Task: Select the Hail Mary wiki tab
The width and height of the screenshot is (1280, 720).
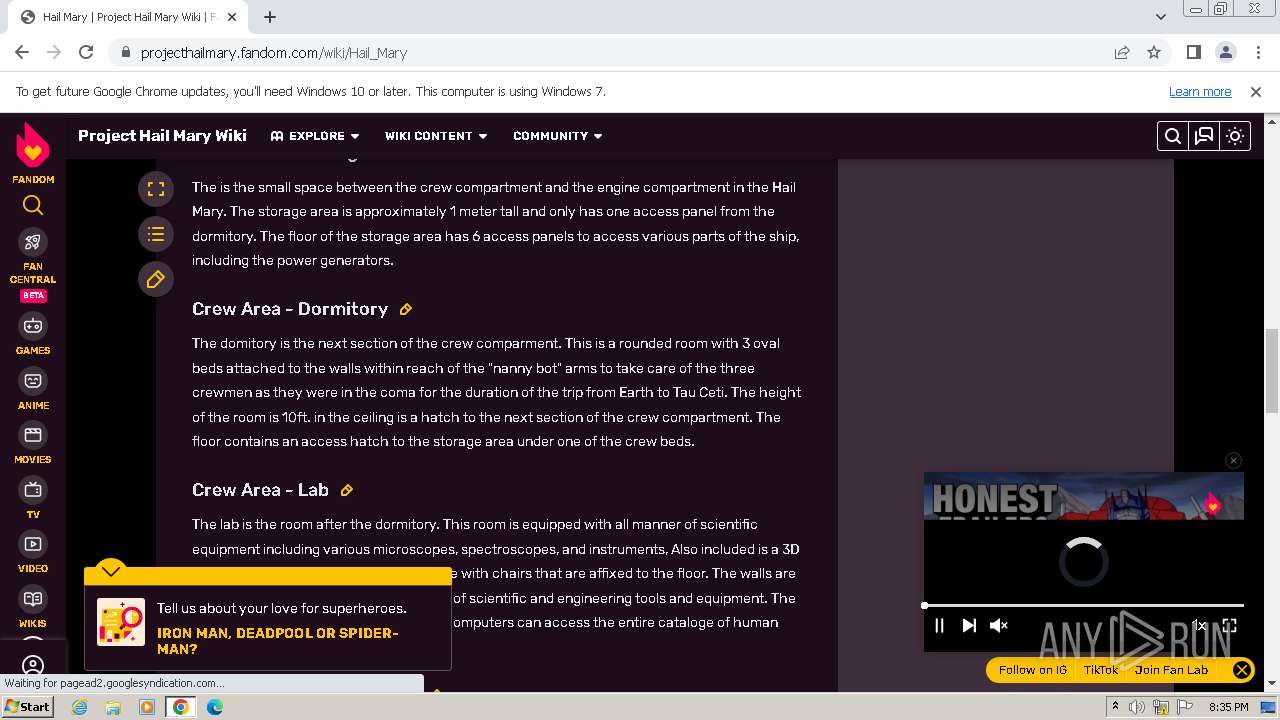Action: (128, 17)
